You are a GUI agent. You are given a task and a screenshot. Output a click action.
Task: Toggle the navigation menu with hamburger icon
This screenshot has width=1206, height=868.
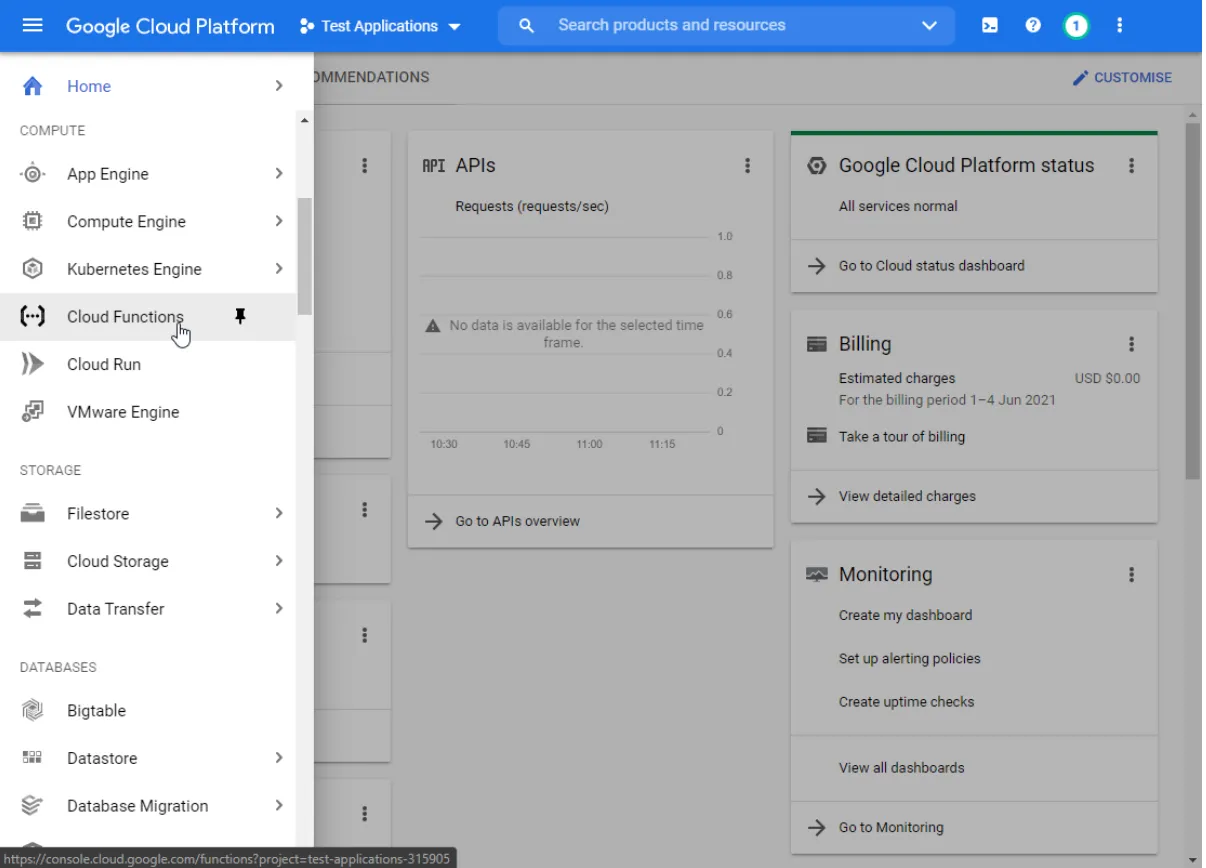pos(33,25)
